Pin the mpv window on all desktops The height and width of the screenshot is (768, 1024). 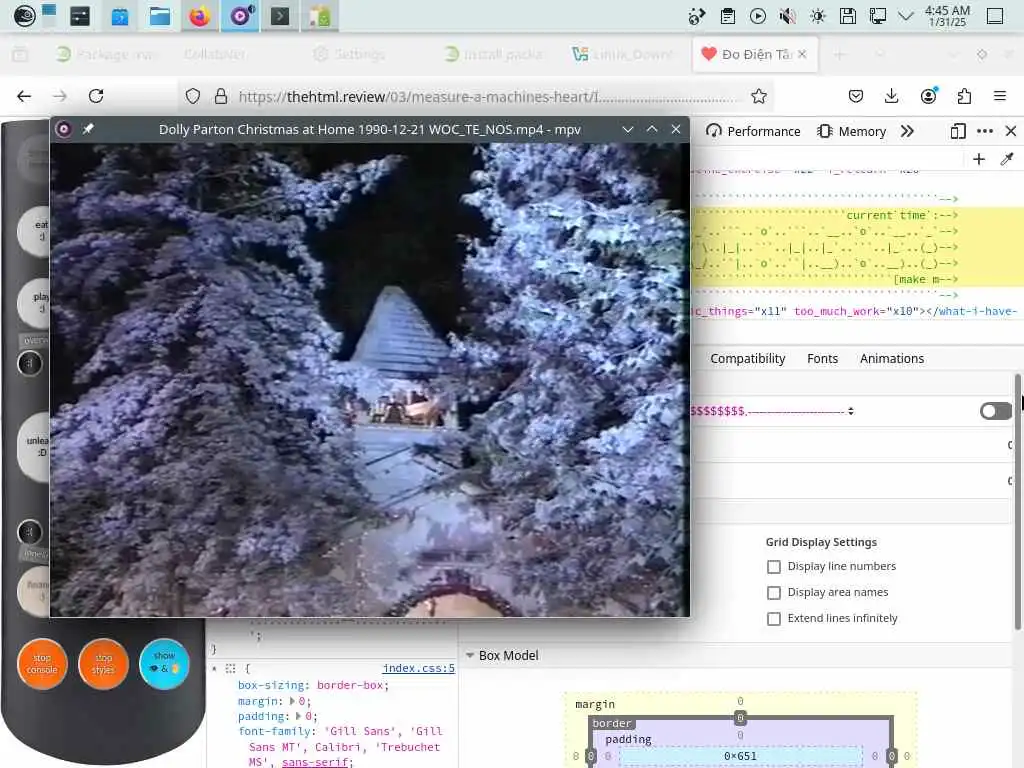(x=88, y=129)
